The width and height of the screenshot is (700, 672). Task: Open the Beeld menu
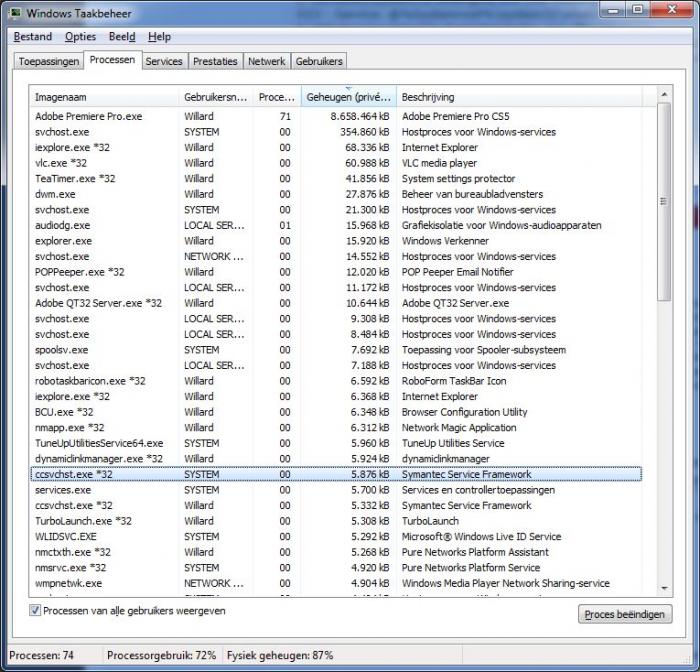[x=122, y=37]
